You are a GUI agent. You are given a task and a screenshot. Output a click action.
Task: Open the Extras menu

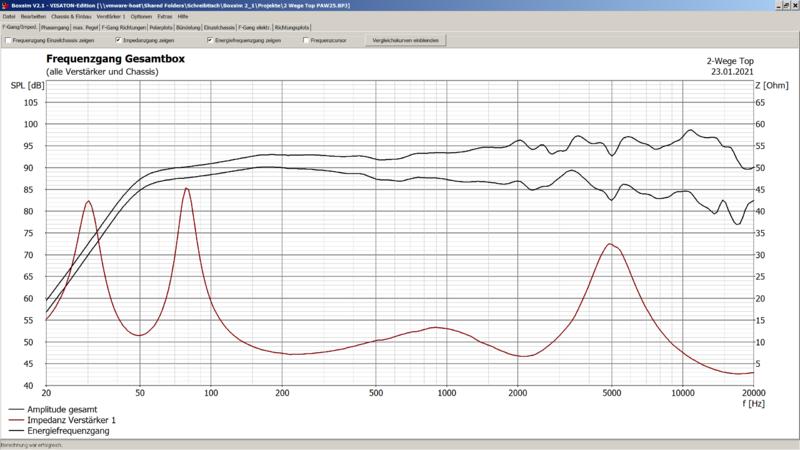[163, 17]
